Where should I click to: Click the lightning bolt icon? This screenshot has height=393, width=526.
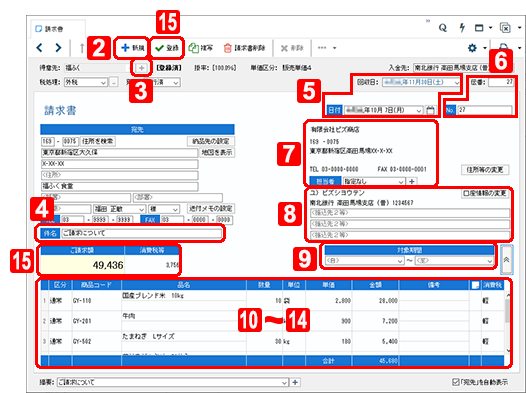pyautogui.click(x=462, y=28)
